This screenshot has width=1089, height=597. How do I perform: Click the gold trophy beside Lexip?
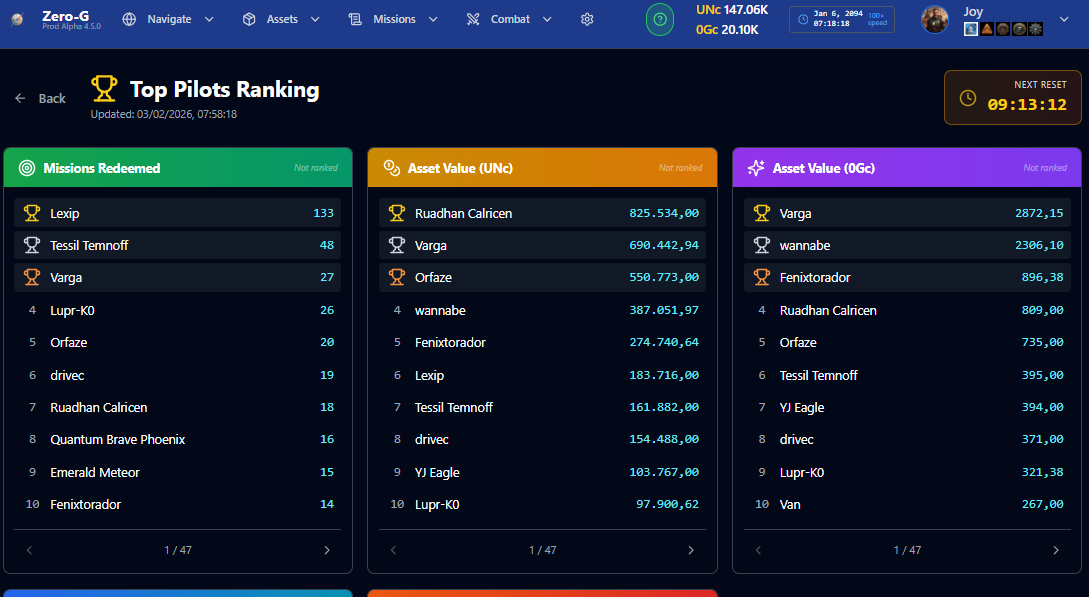pos(31,213)
